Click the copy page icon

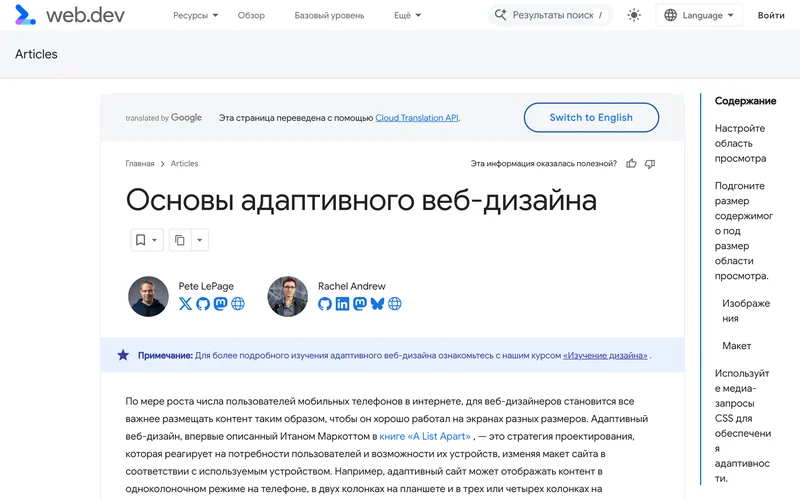click(x=180, y=240)
